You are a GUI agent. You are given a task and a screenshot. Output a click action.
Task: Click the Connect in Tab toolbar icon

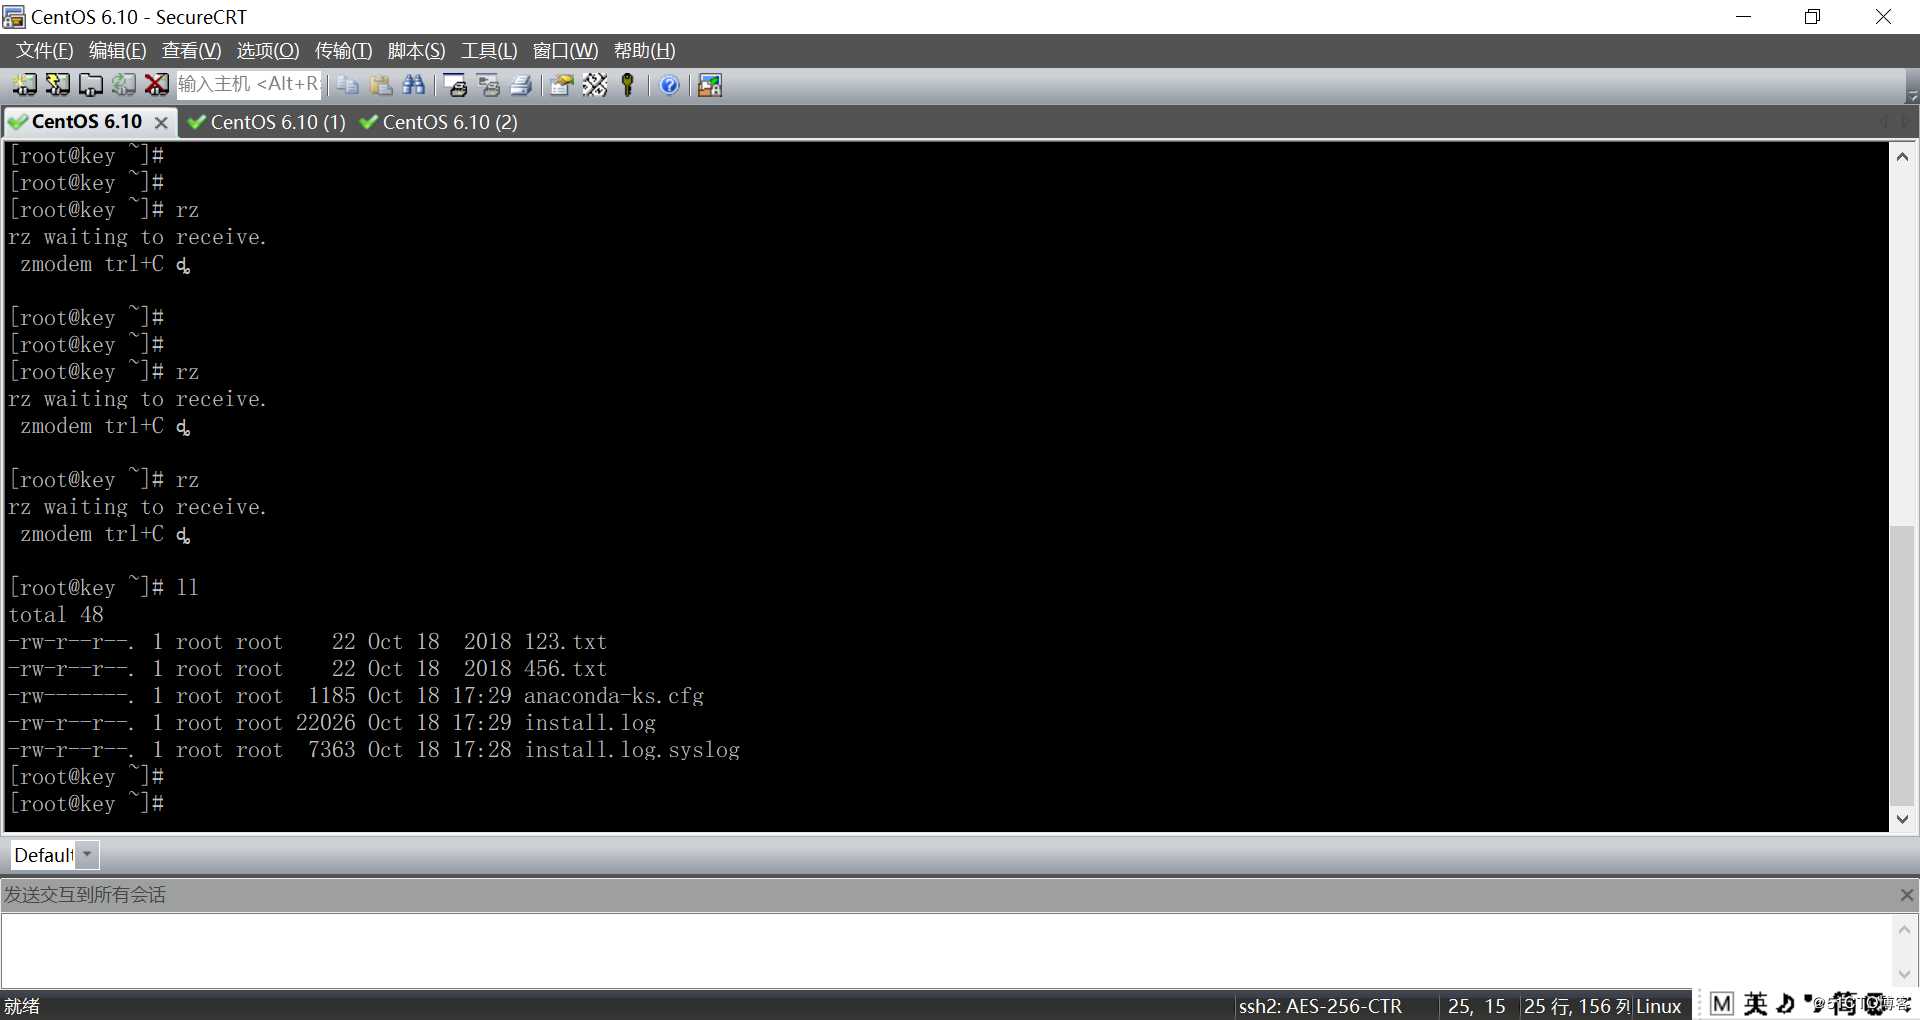click(91, 85)
